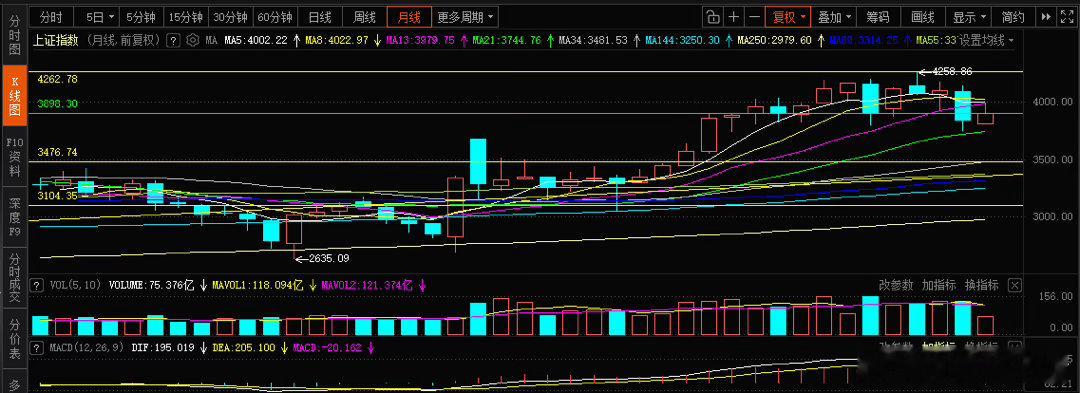Viewport: 1080px width, 393px height.
Task: Zoom out chart with the minus icon
Action: pos(754,17)
